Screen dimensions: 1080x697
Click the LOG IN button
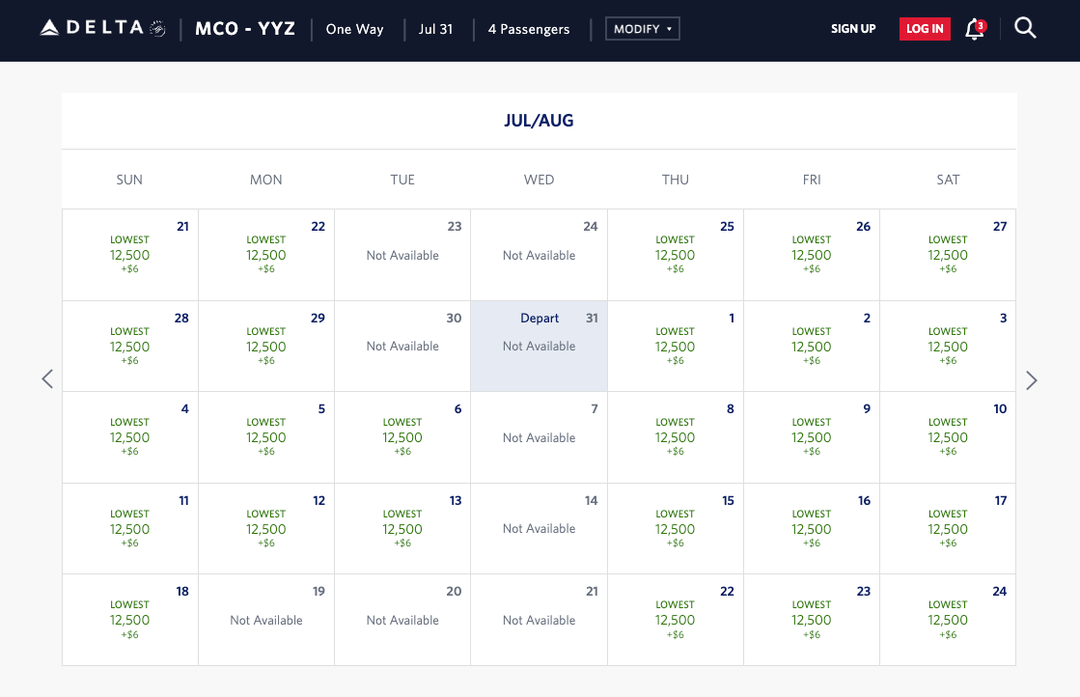tap(924, 28)
